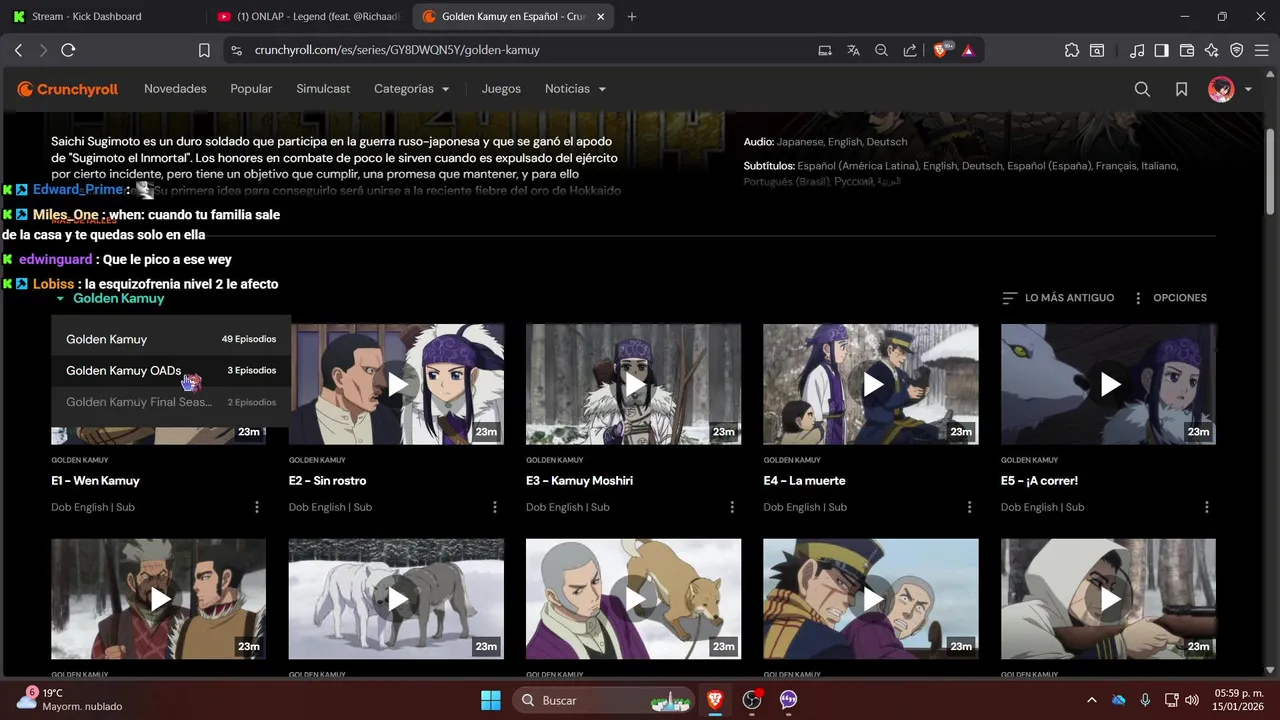This screenshot has width=1280, height=720.
Task: Open the Brave Shields lion icon
Action: pyautogui.click(x=942, y=50)
